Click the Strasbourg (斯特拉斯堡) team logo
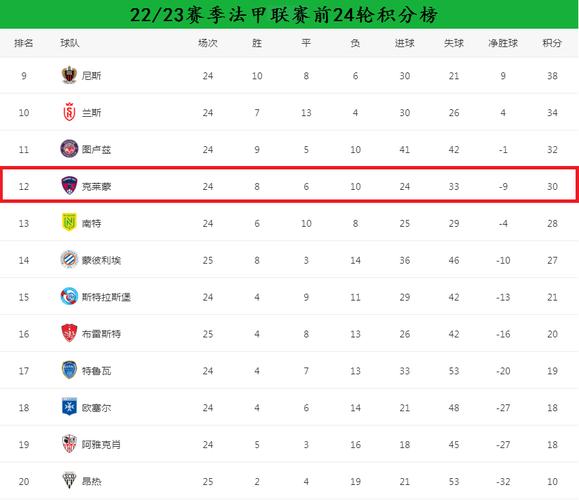This screenshot has width=579, height=500. click(69, 296)
